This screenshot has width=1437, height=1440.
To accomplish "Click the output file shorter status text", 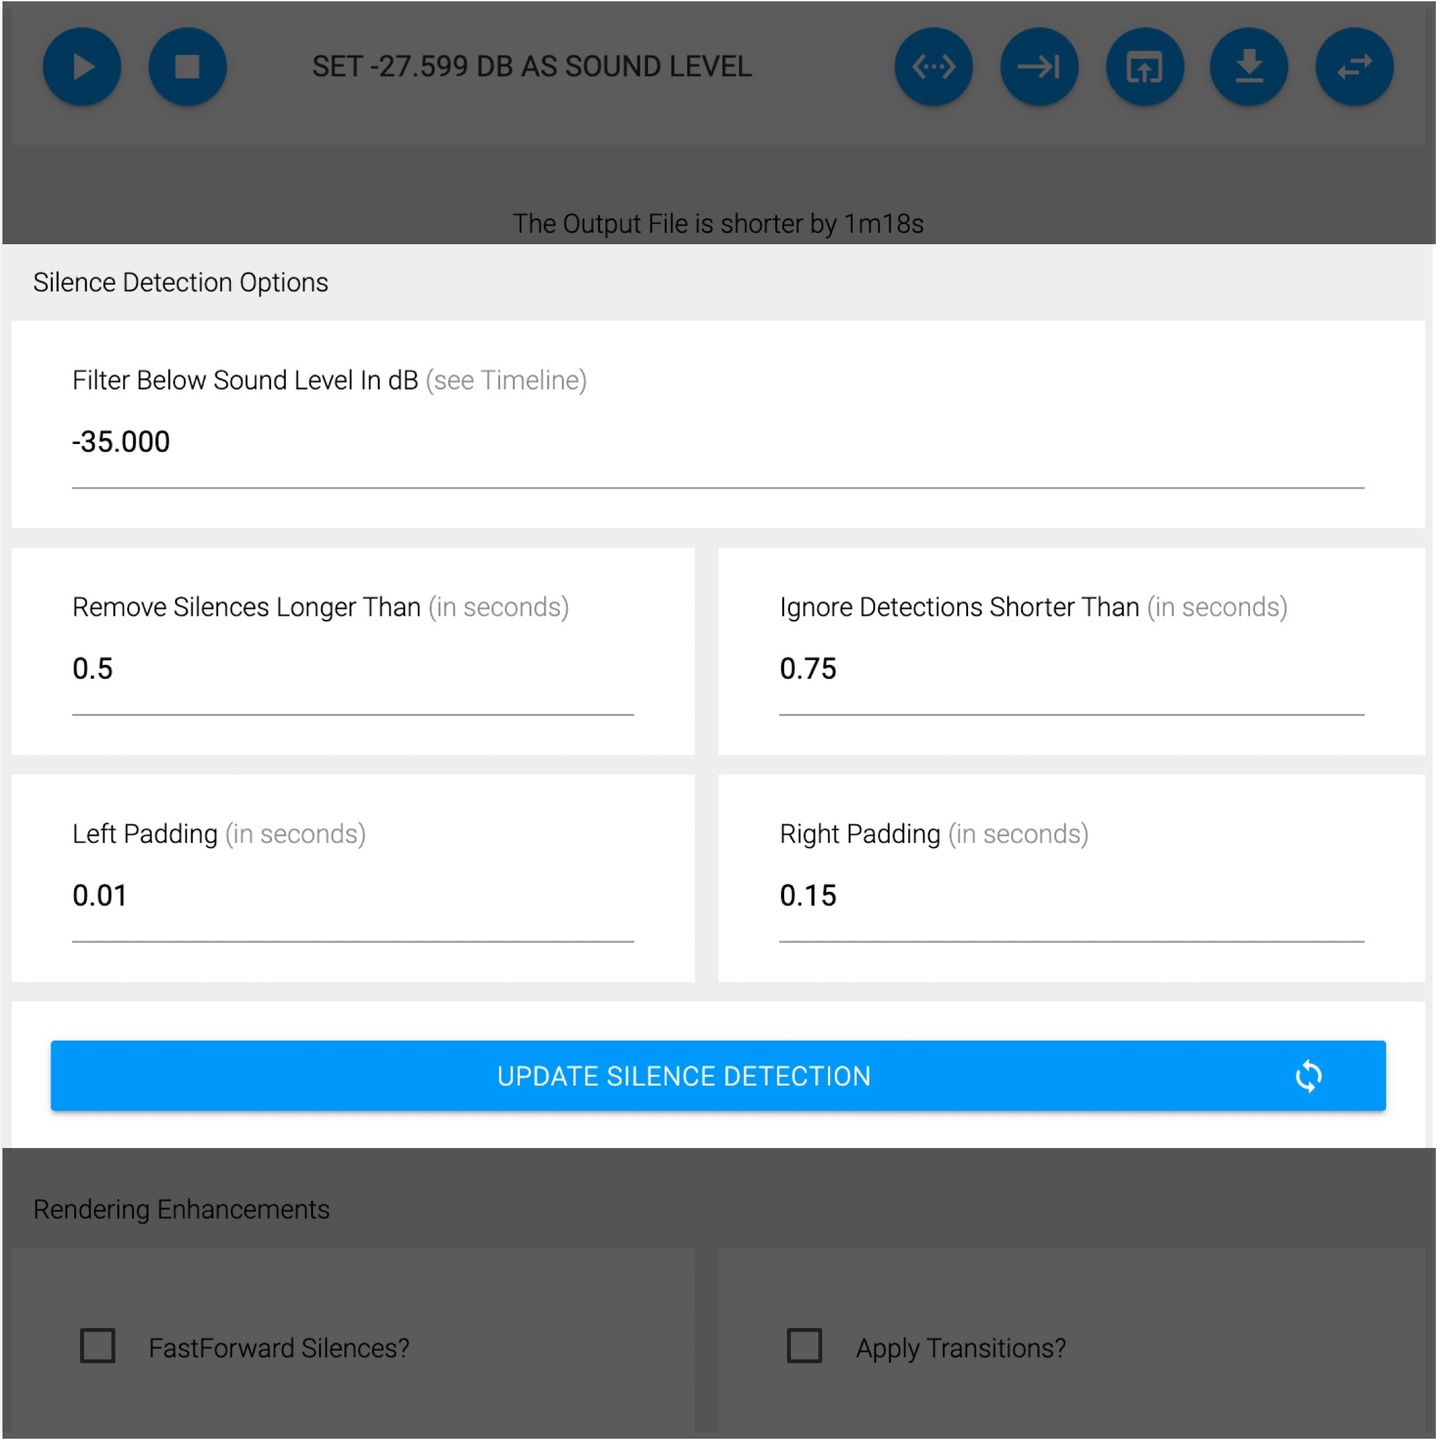I will (x=718, y=223).
